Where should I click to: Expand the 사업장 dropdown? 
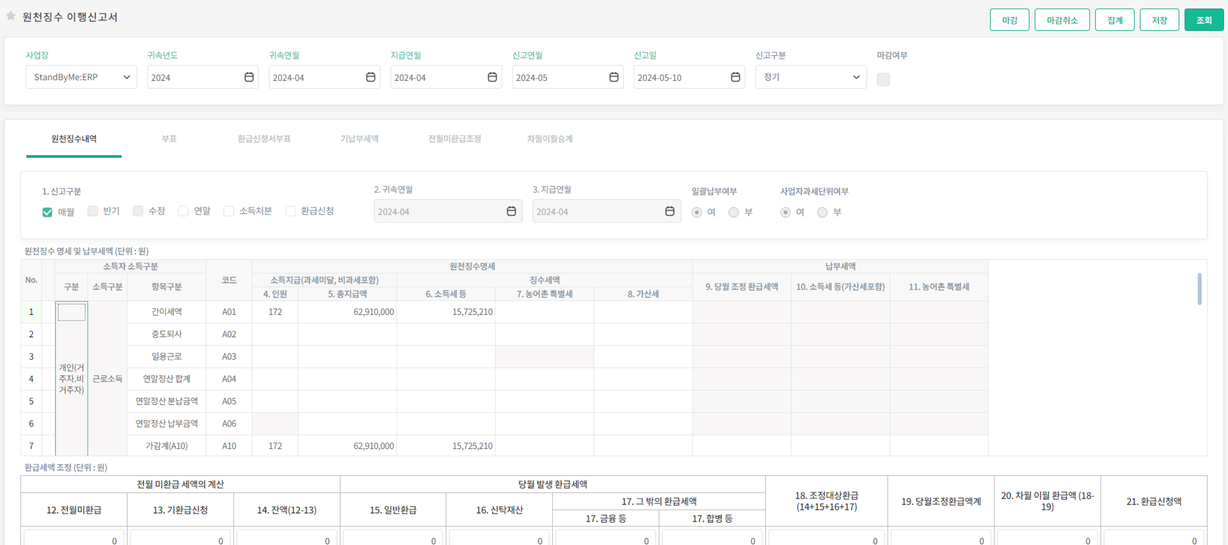tap(81, 77)
